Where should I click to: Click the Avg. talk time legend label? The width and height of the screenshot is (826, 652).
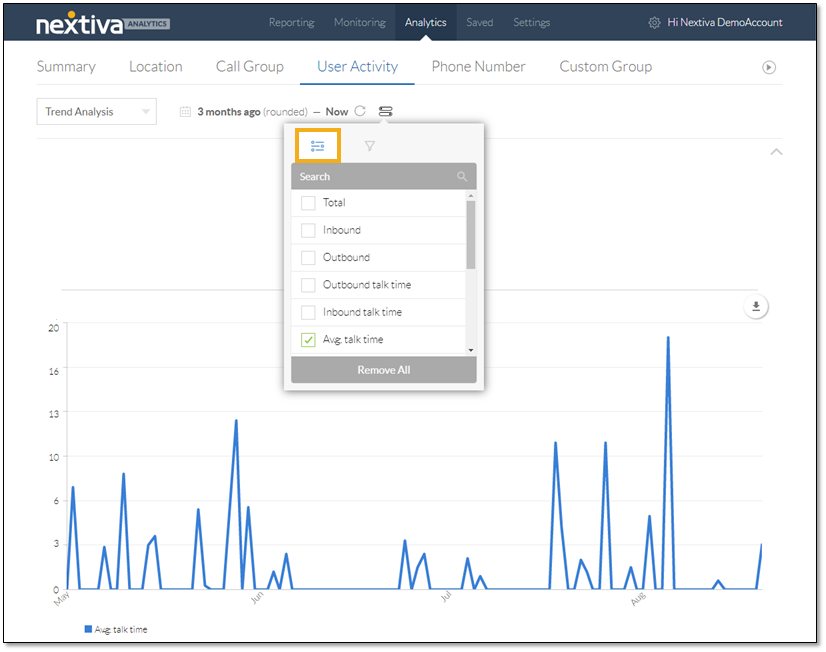coord(121,630)
